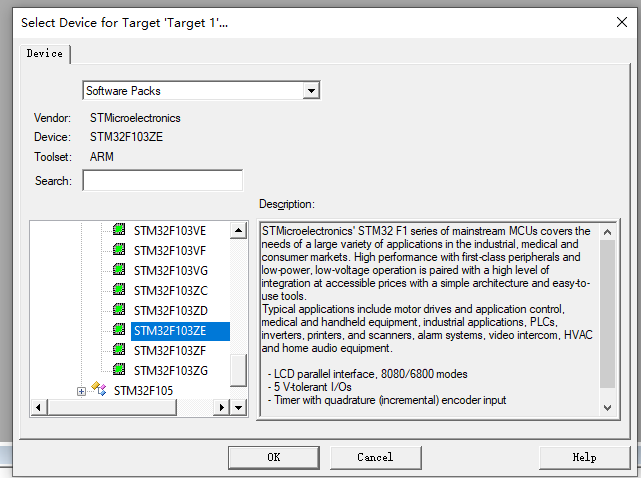Image resolution: width=641 pixels, height=478 pixels.
Task: Open Help for device selection
Action: [584, 457]
